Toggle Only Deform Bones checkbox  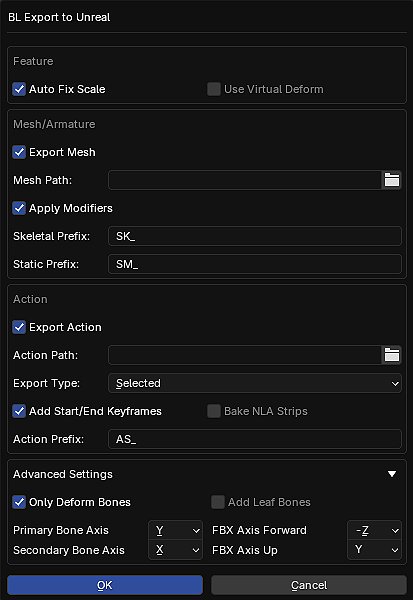point(19,502)
